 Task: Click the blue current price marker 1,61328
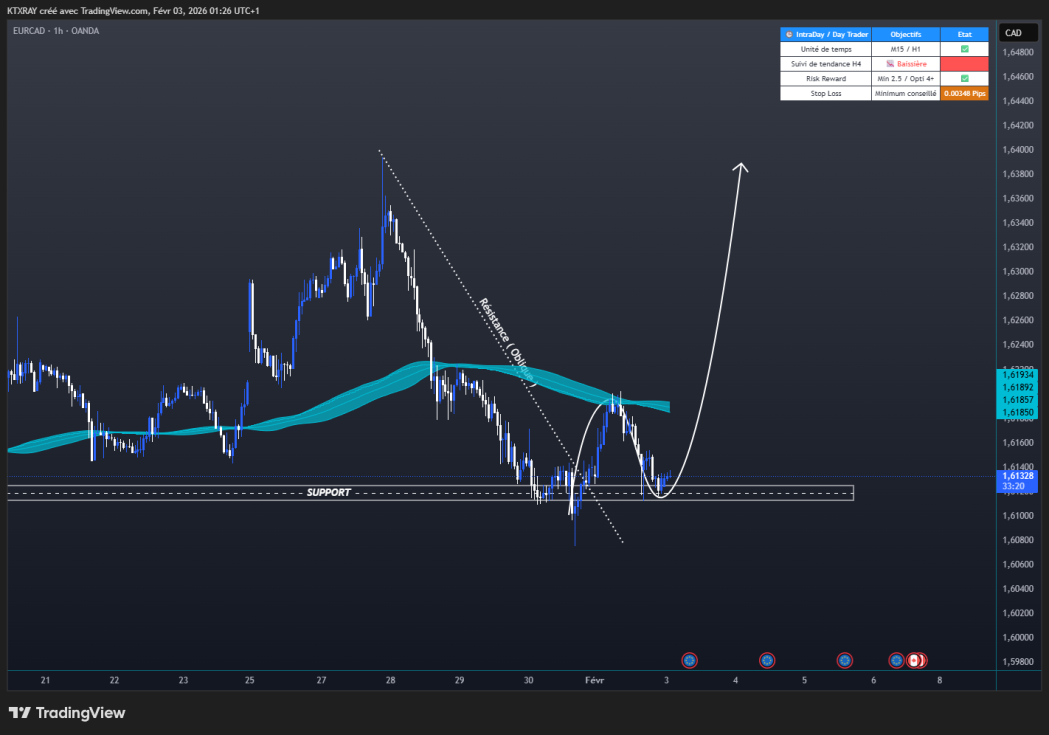(1018, 476)
